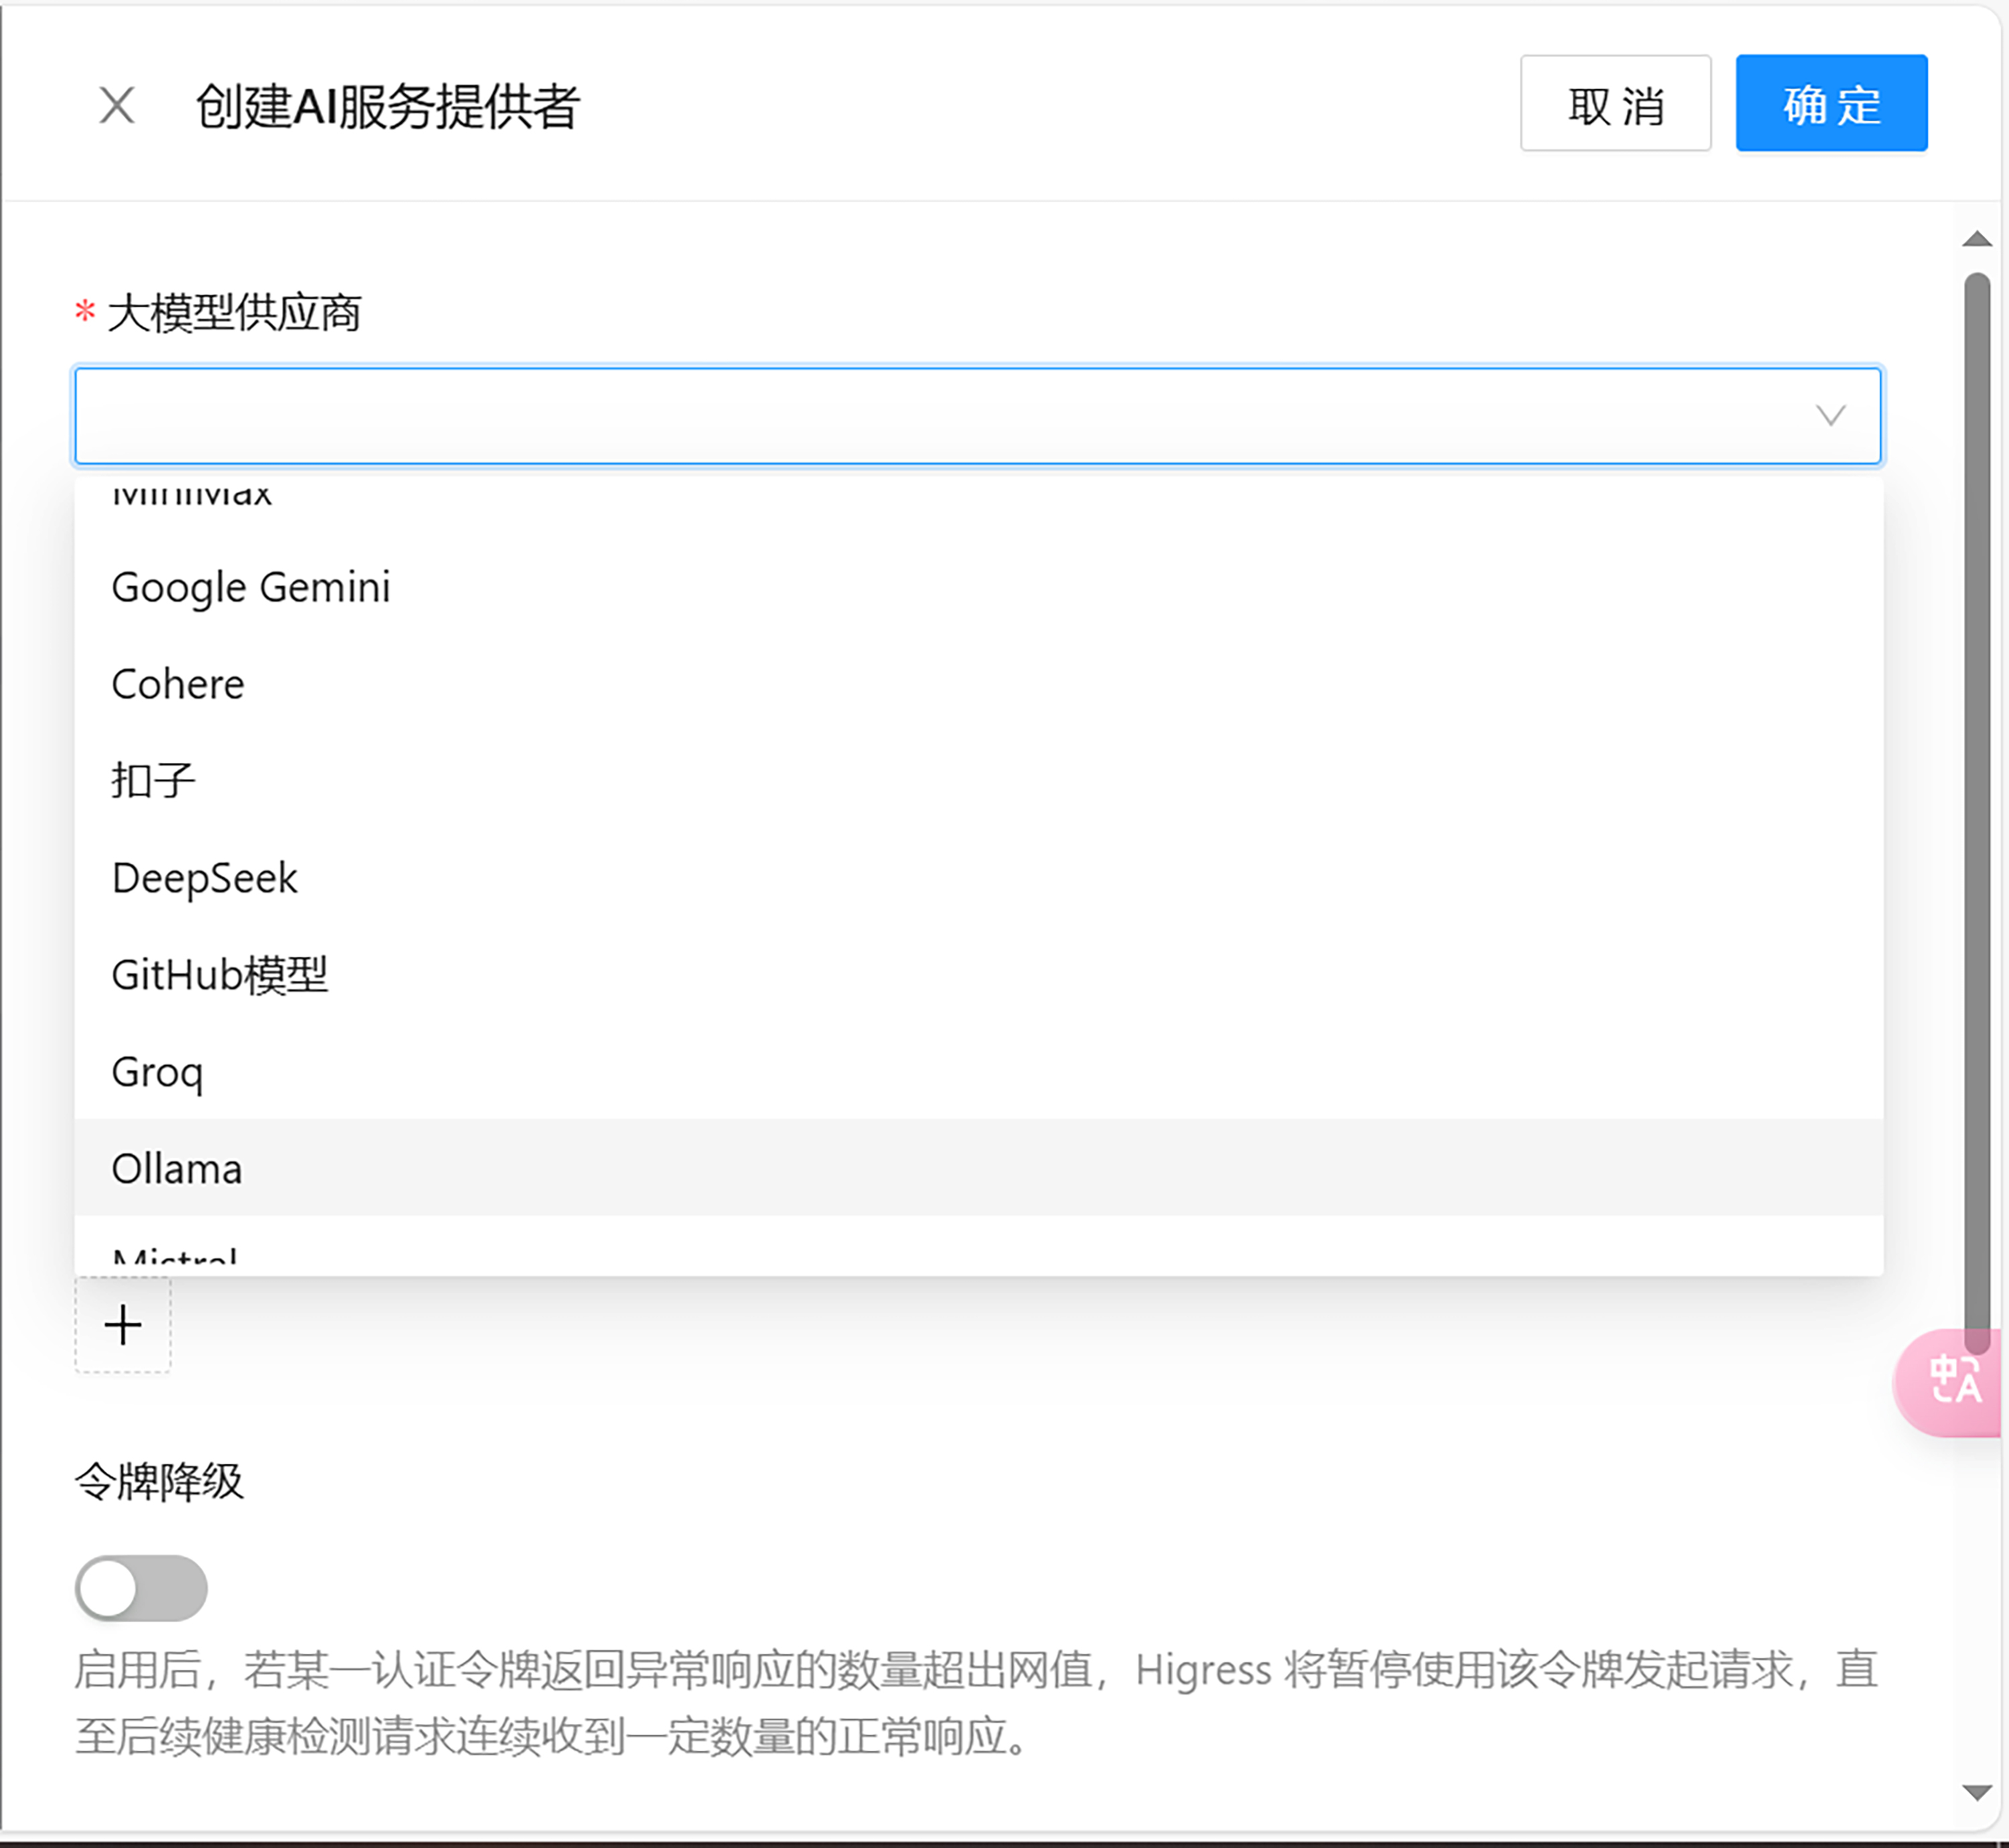Focus the 大模型供应商 select input
The height and width of the screenshot is (1848, 2009).
(940, 415)
